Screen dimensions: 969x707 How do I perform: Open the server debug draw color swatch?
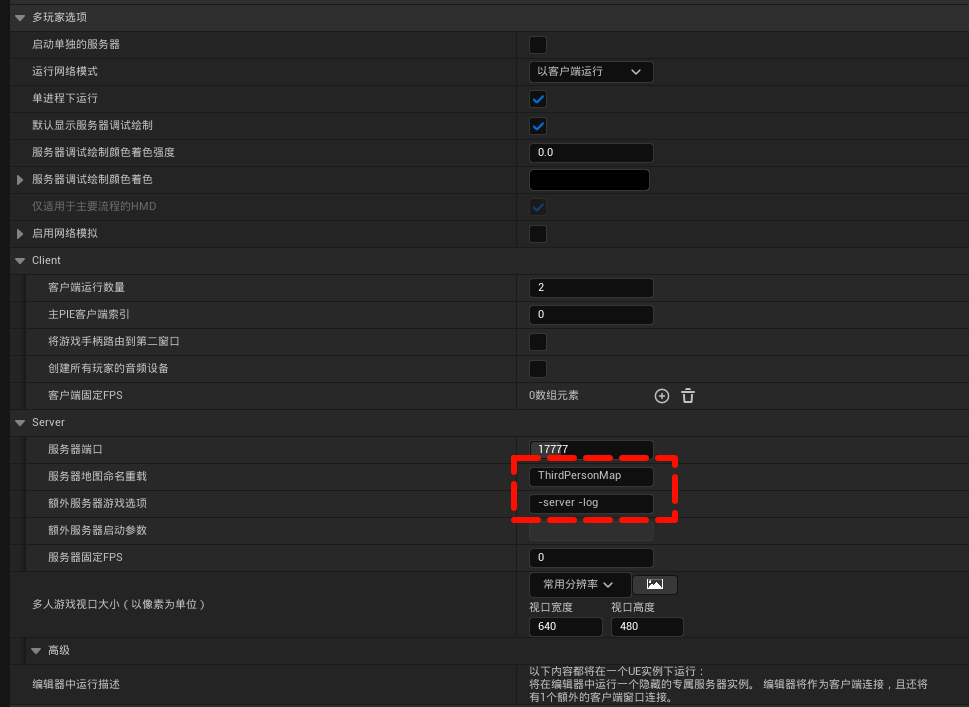pos(589,179)
